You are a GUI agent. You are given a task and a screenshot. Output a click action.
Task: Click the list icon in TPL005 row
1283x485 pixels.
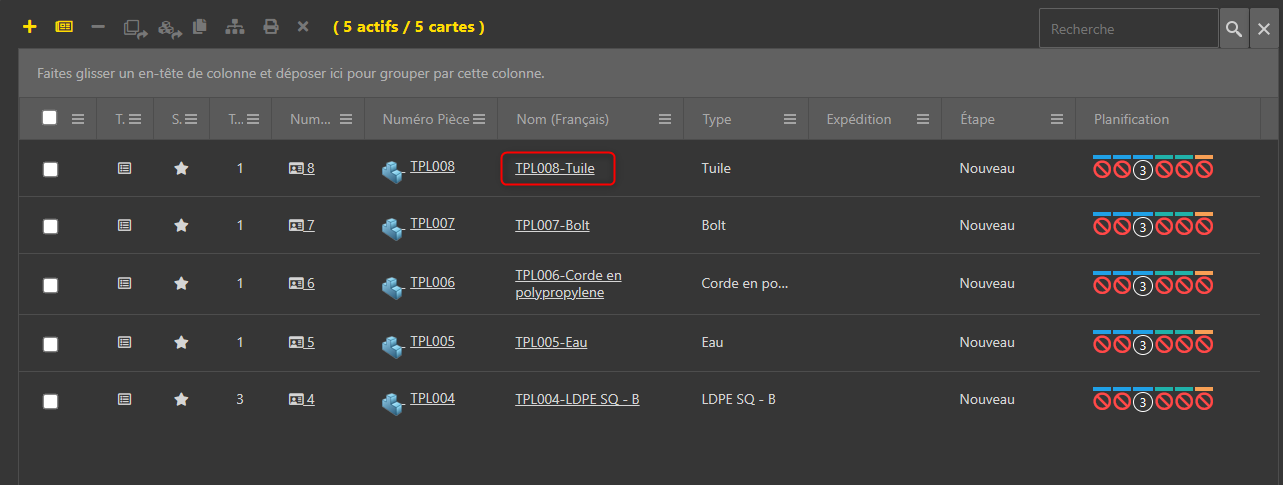pyautogui.click(x=124, y=342)
